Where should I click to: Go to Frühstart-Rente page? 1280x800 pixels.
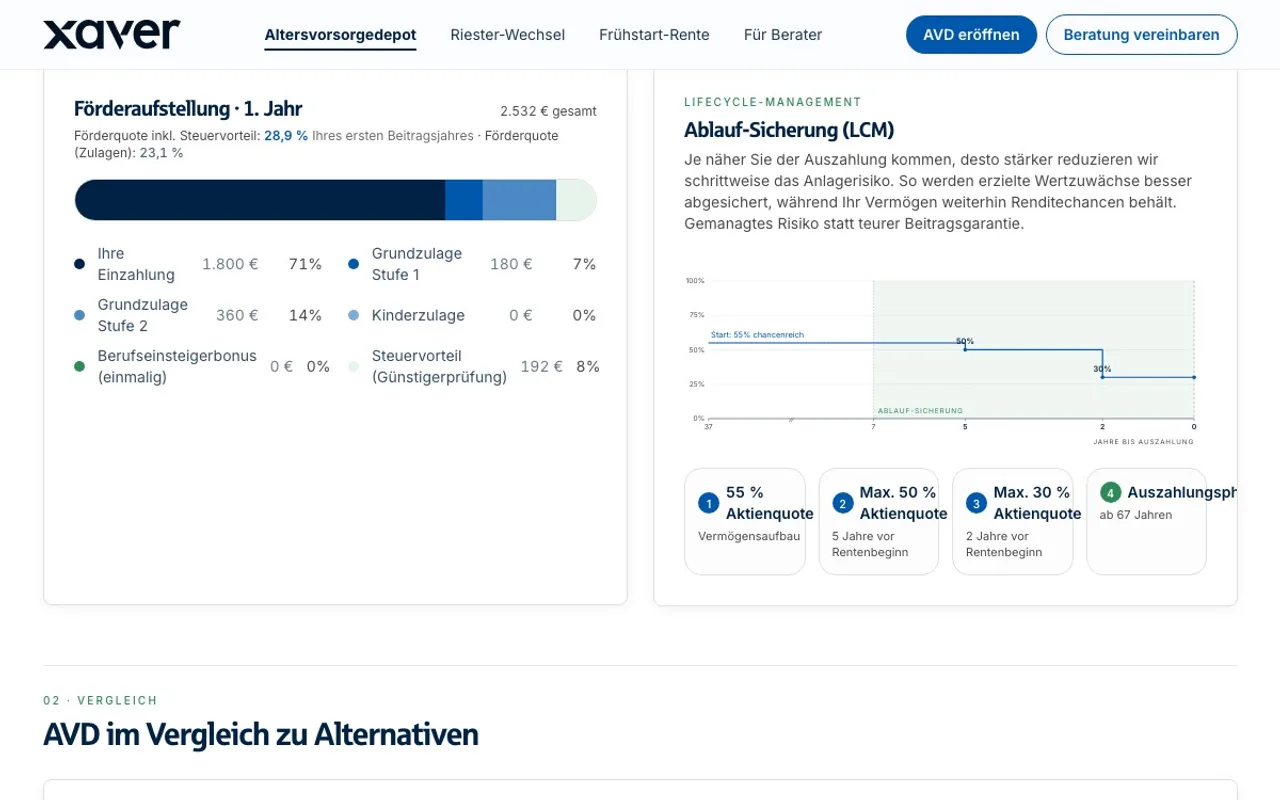[654, 35]
